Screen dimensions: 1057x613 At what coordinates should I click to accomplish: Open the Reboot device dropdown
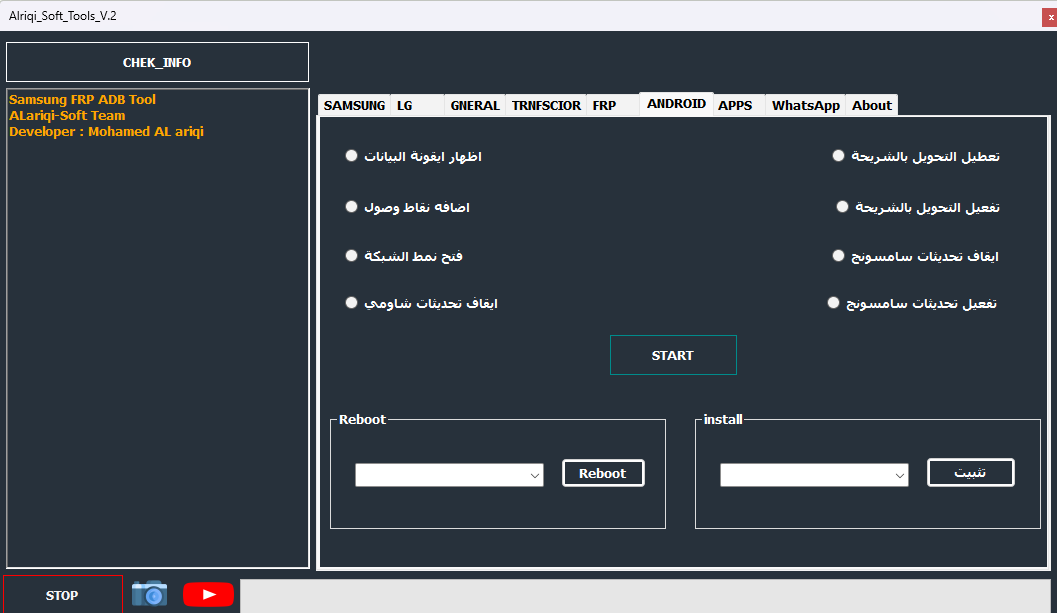click(x=448, y=474)
